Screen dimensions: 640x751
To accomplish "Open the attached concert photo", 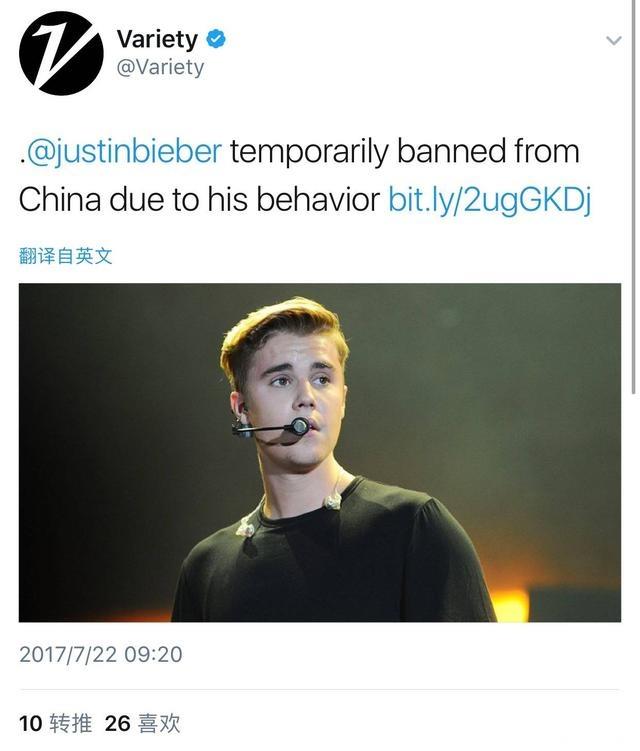I will click(x=320, y=453).
